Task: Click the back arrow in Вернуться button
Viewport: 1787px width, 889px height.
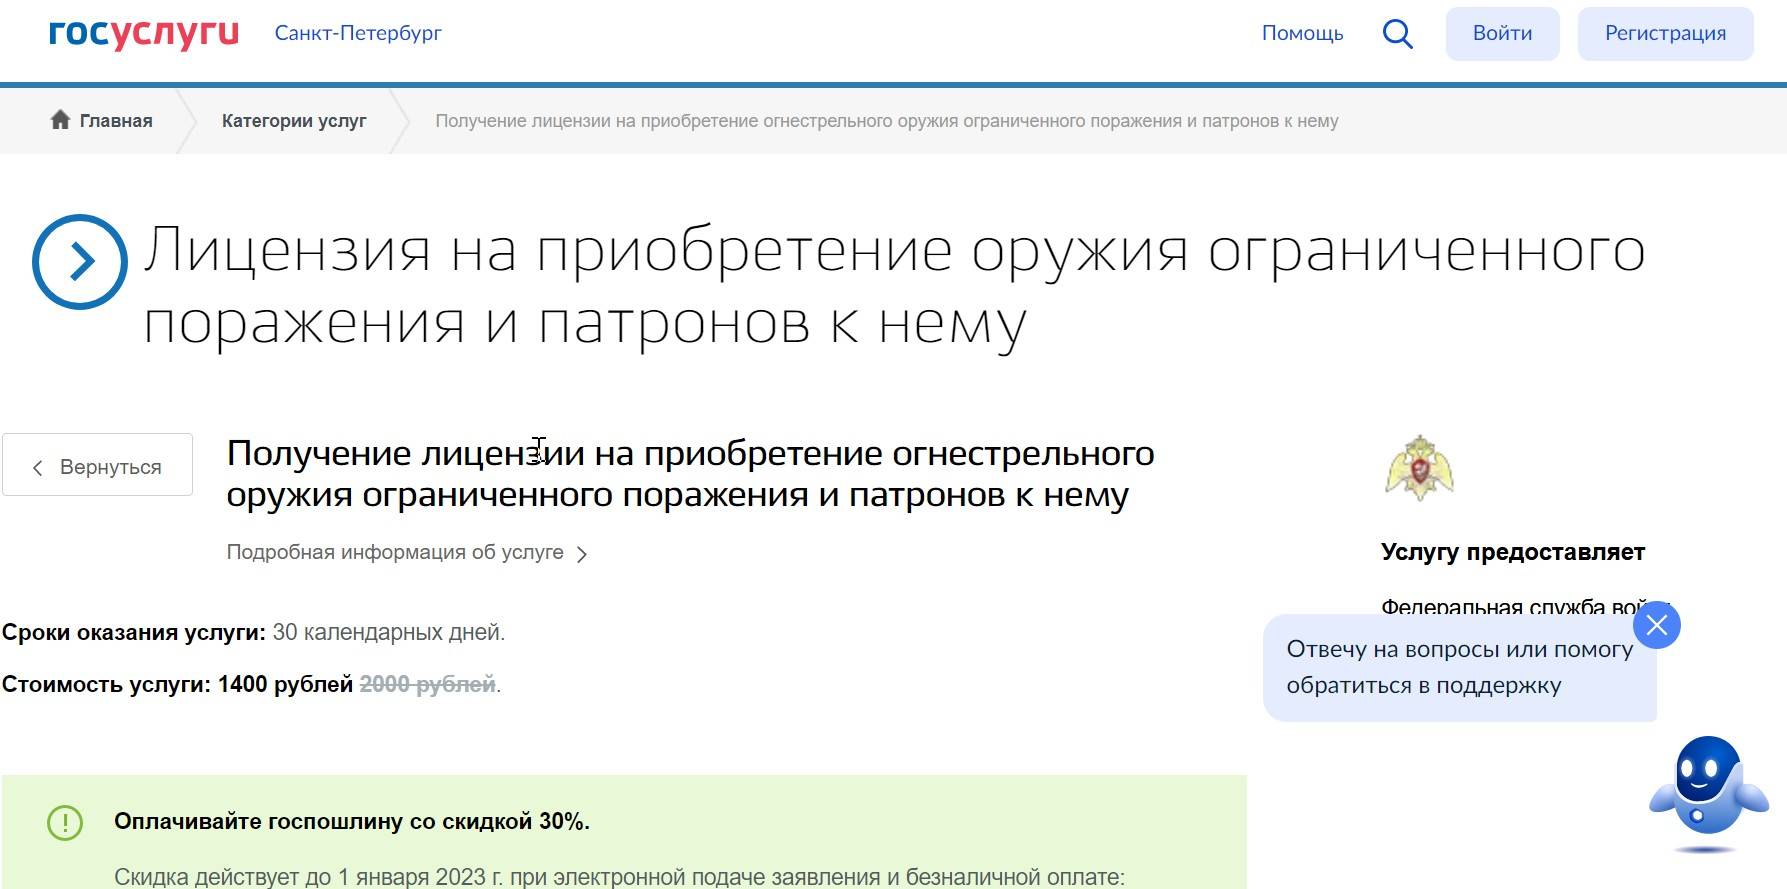Action: point(38,467)
